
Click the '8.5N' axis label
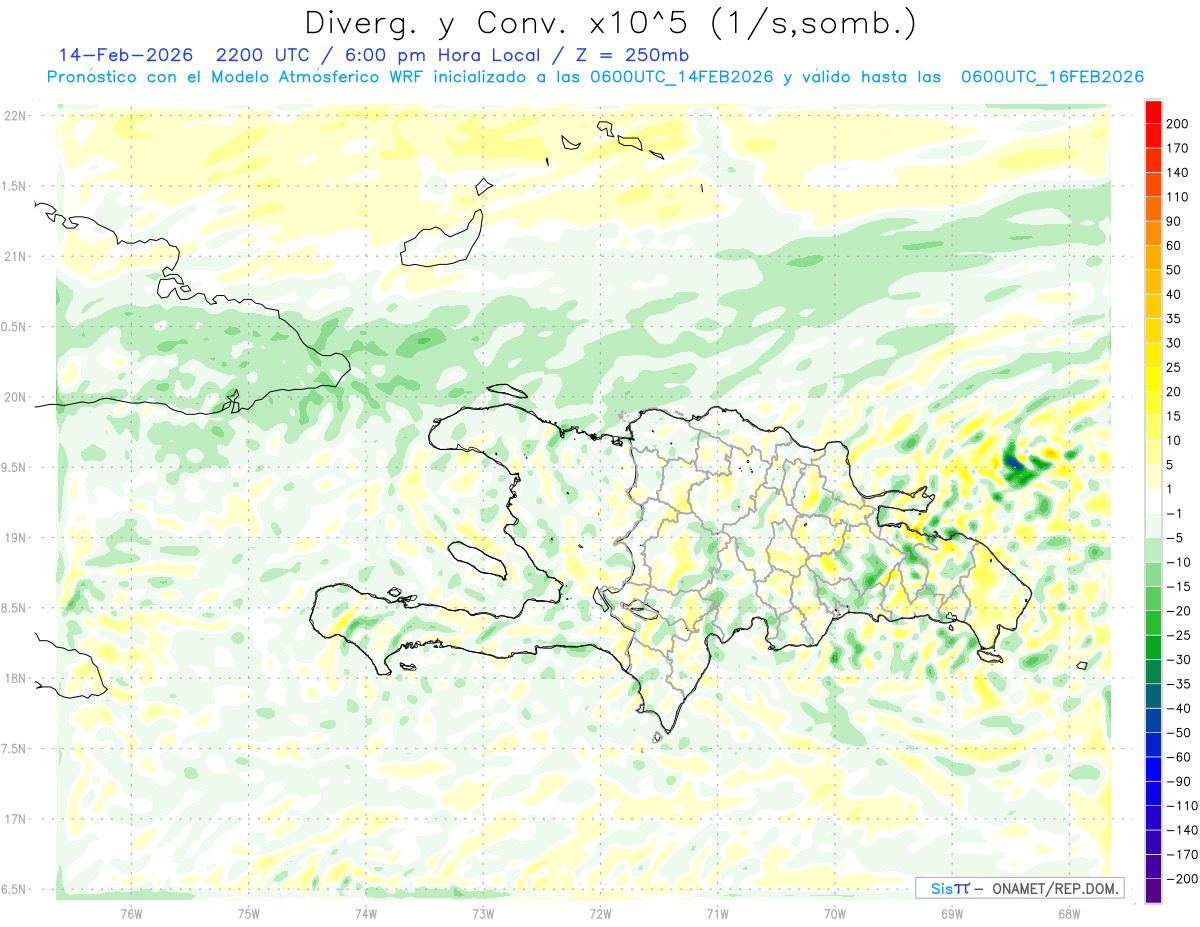click(x=14, y=608)
